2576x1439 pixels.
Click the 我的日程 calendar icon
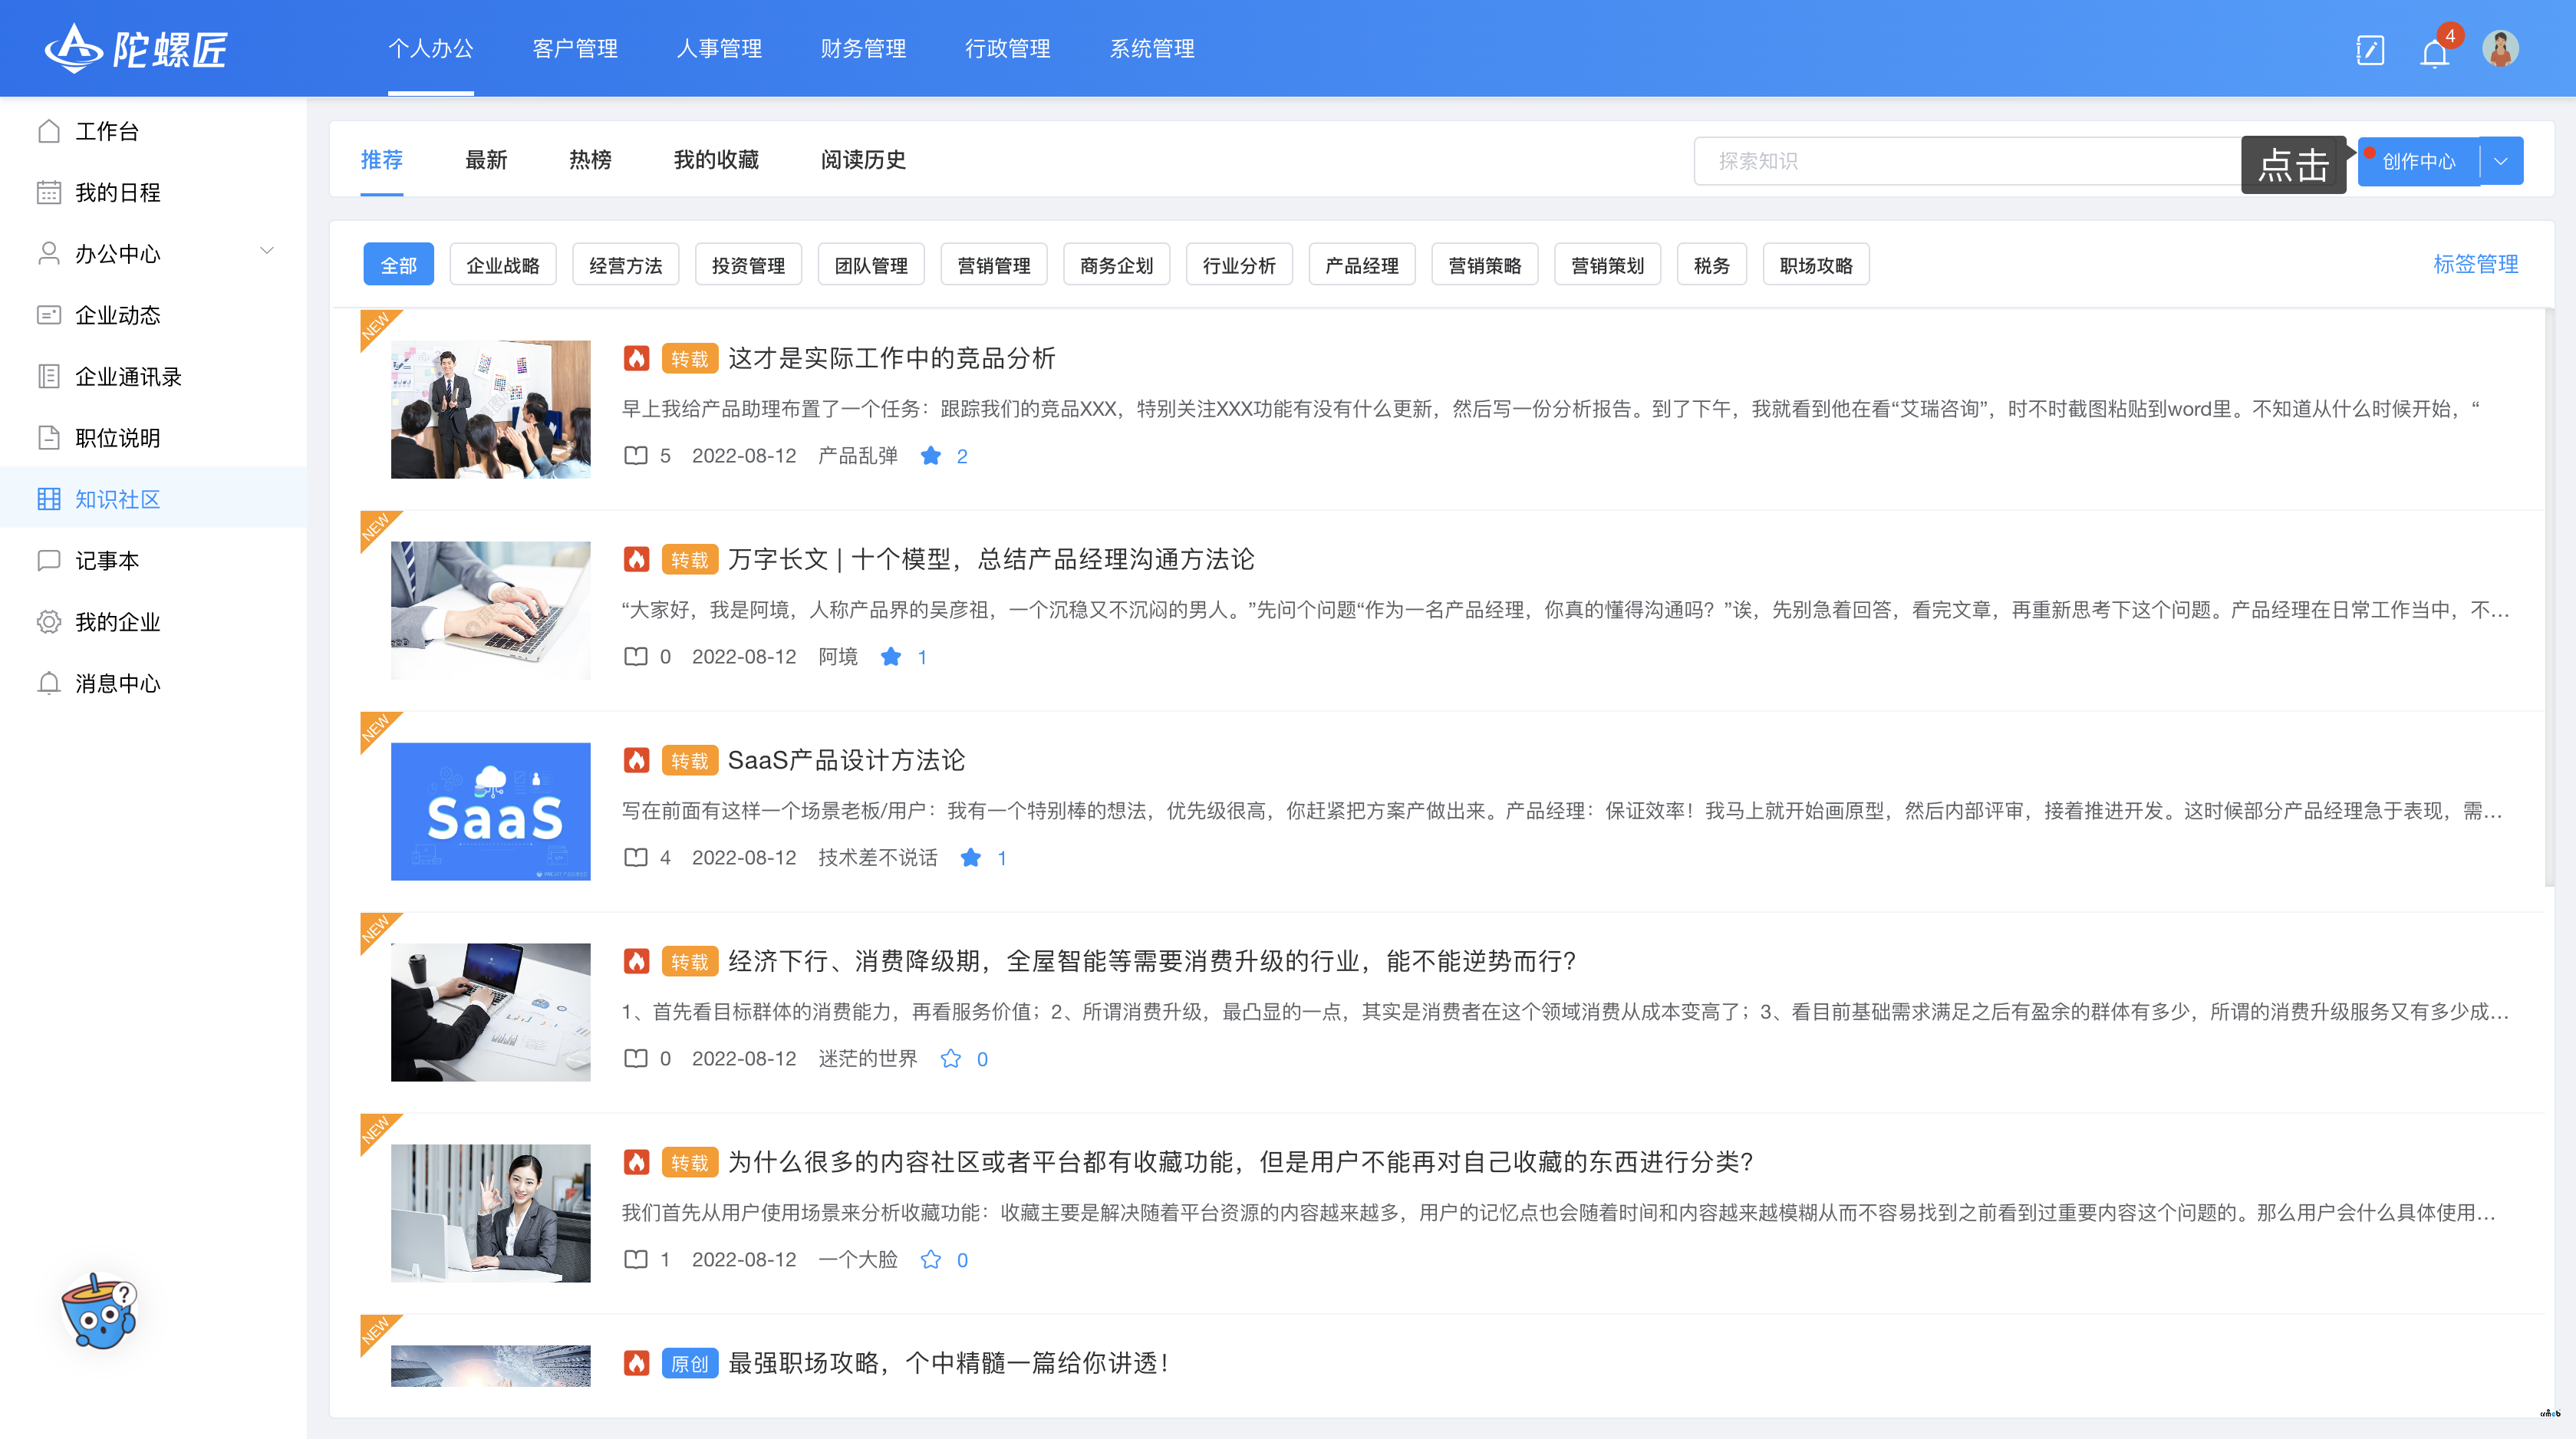pos(49,192)
